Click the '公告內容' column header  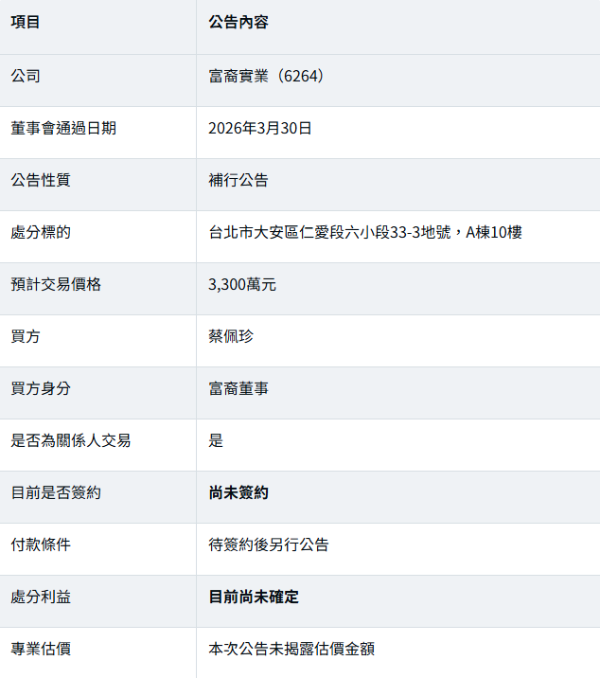tap(238, 22)
